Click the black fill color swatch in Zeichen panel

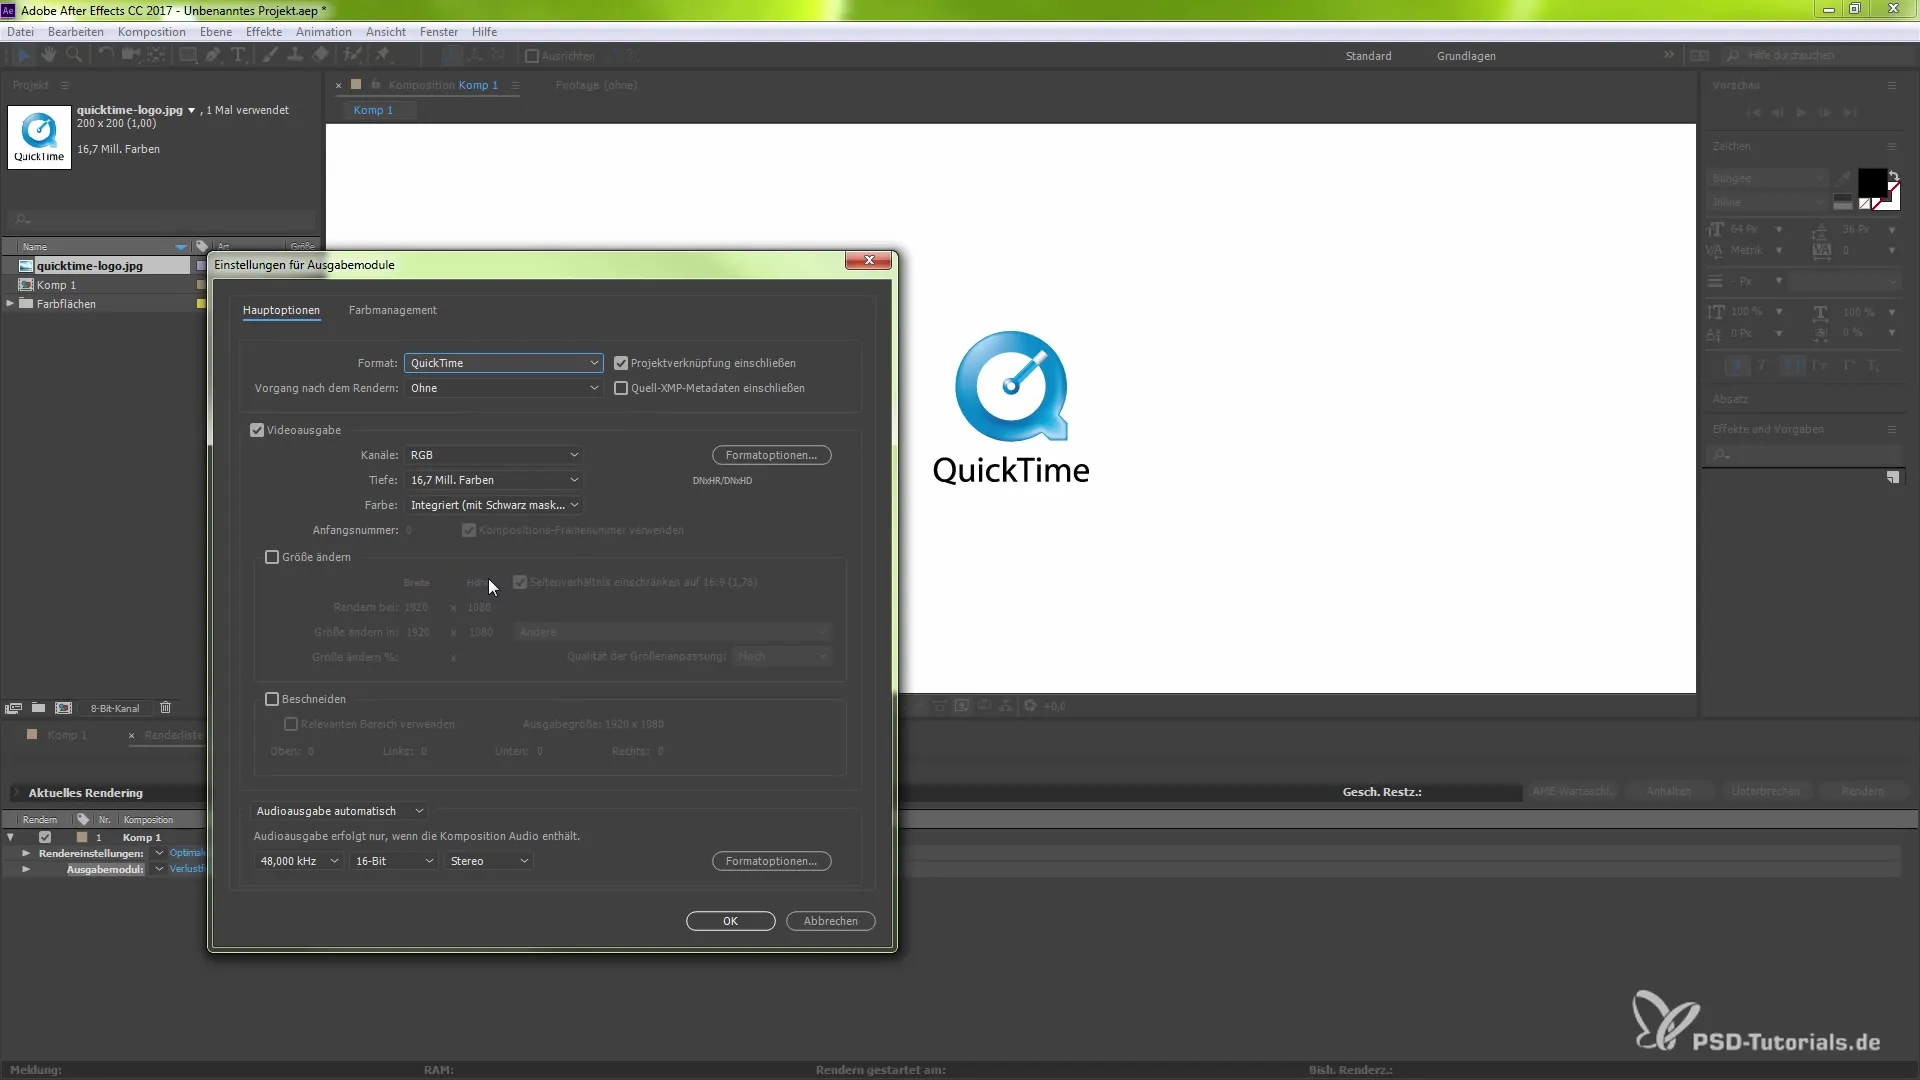[1872, 183]
